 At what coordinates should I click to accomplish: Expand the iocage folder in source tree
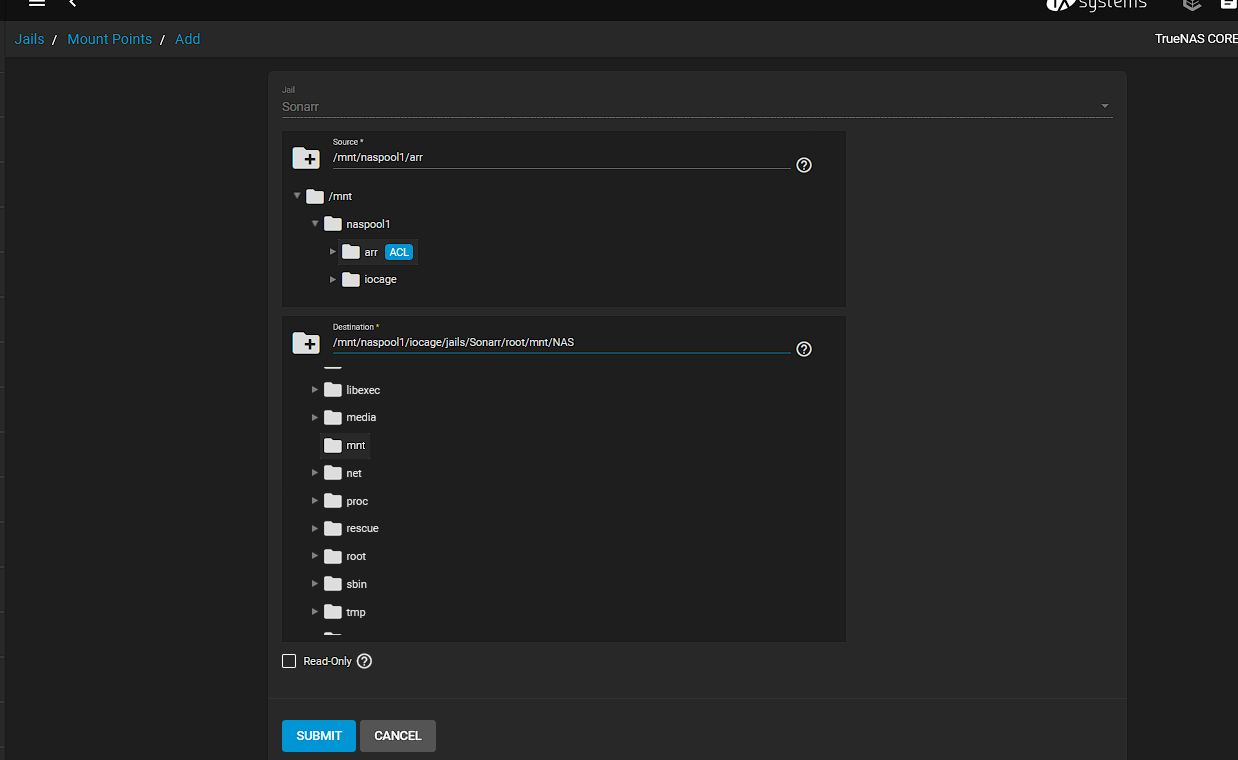pos(333,280)
